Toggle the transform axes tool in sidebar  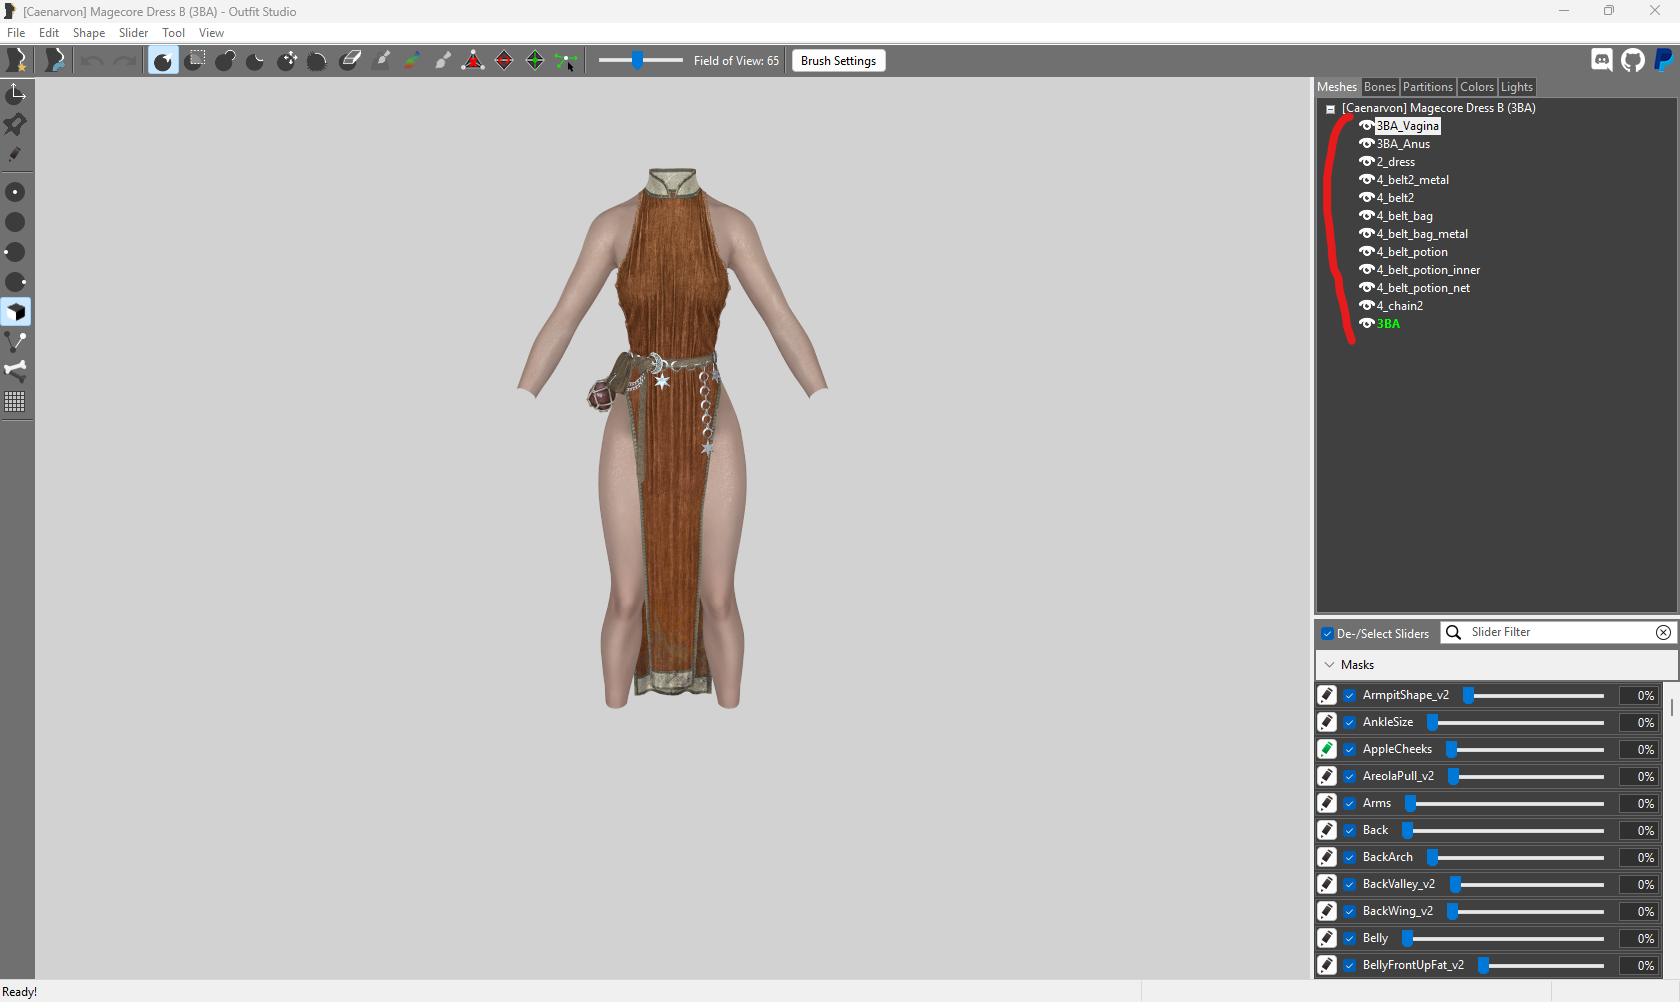click(x=16, y=94)
